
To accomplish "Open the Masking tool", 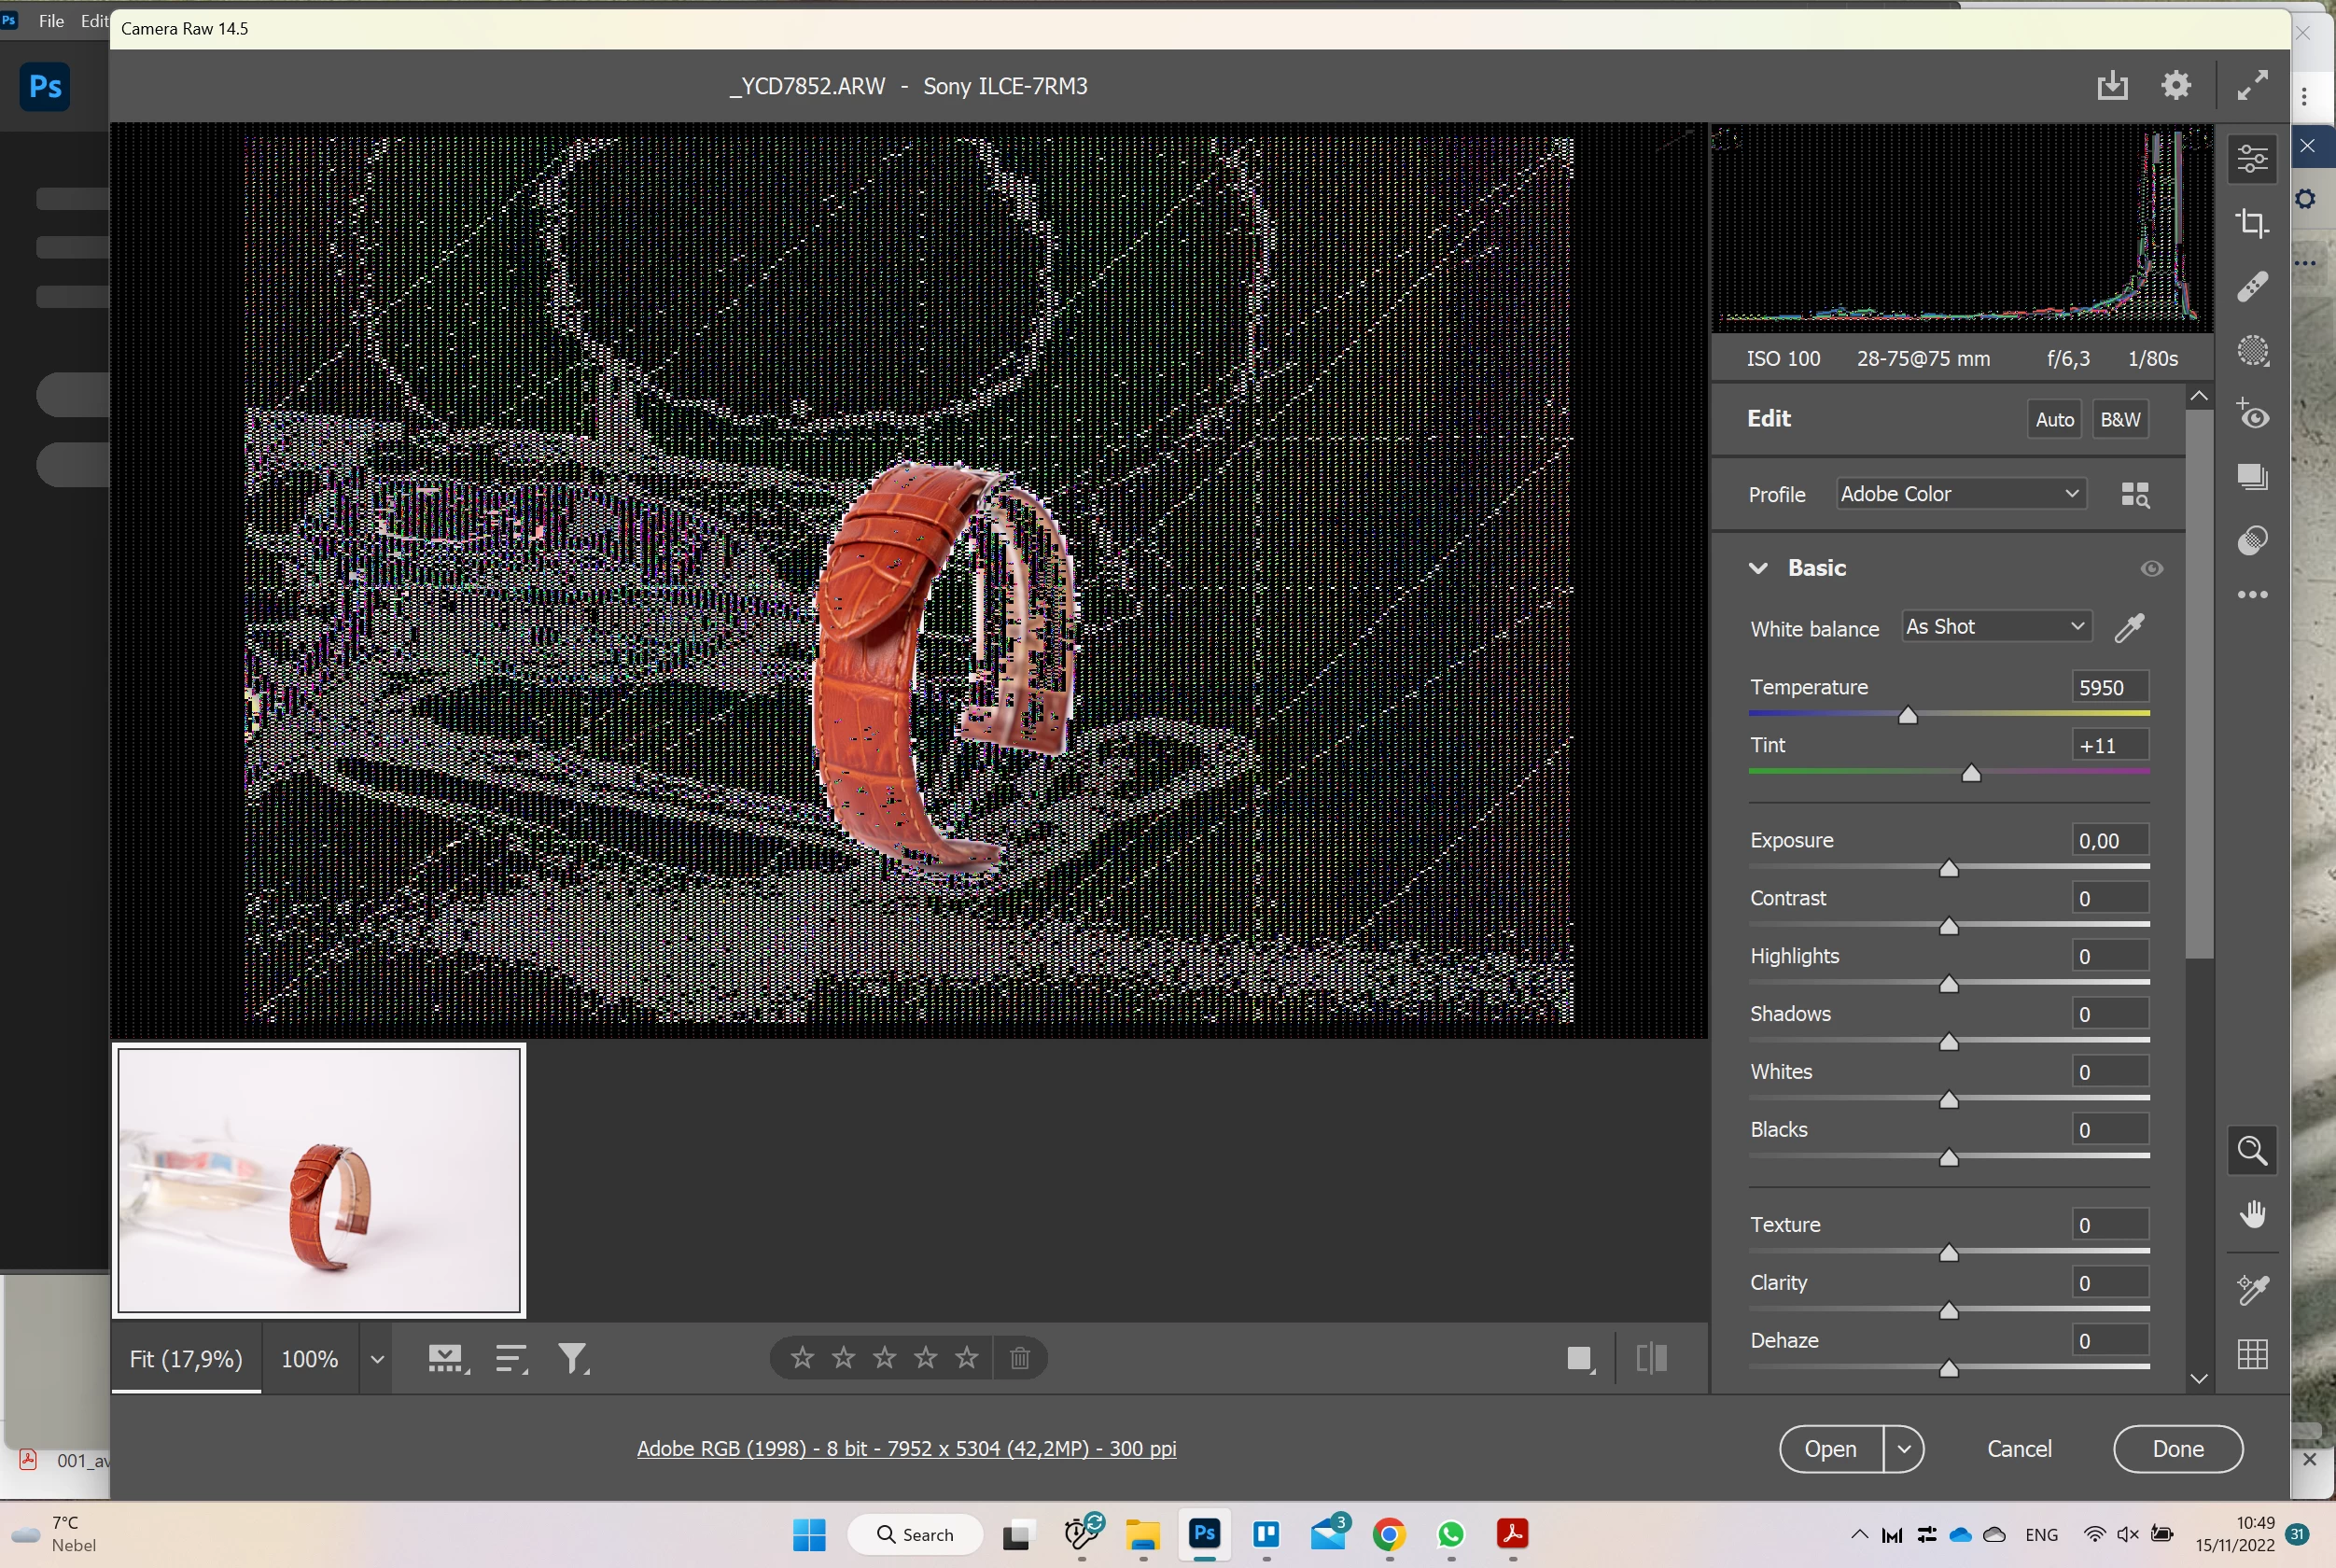I will coord(2252,351).
